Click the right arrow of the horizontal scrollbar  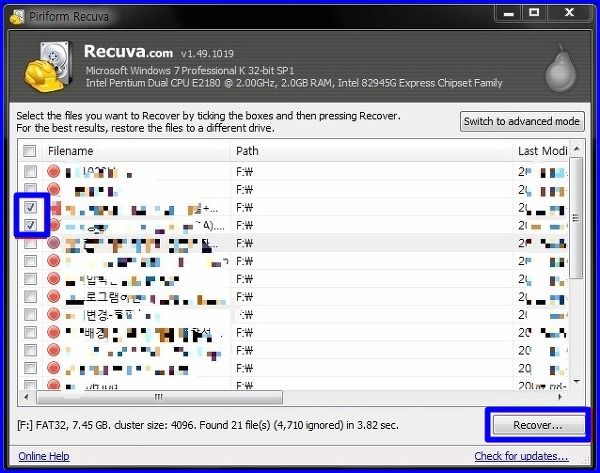coord(560,397)
